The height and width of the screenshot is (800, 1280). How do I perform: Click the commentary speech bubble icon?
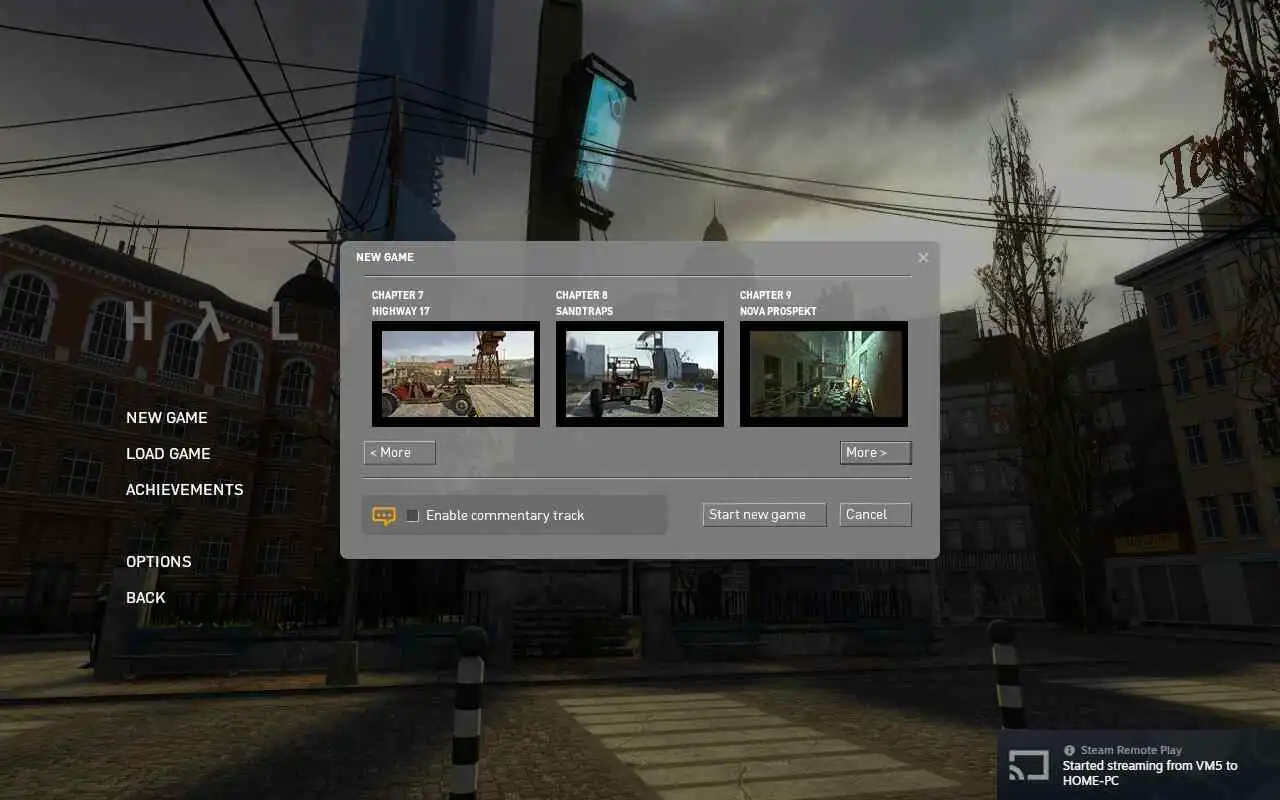tap(384, 516)
